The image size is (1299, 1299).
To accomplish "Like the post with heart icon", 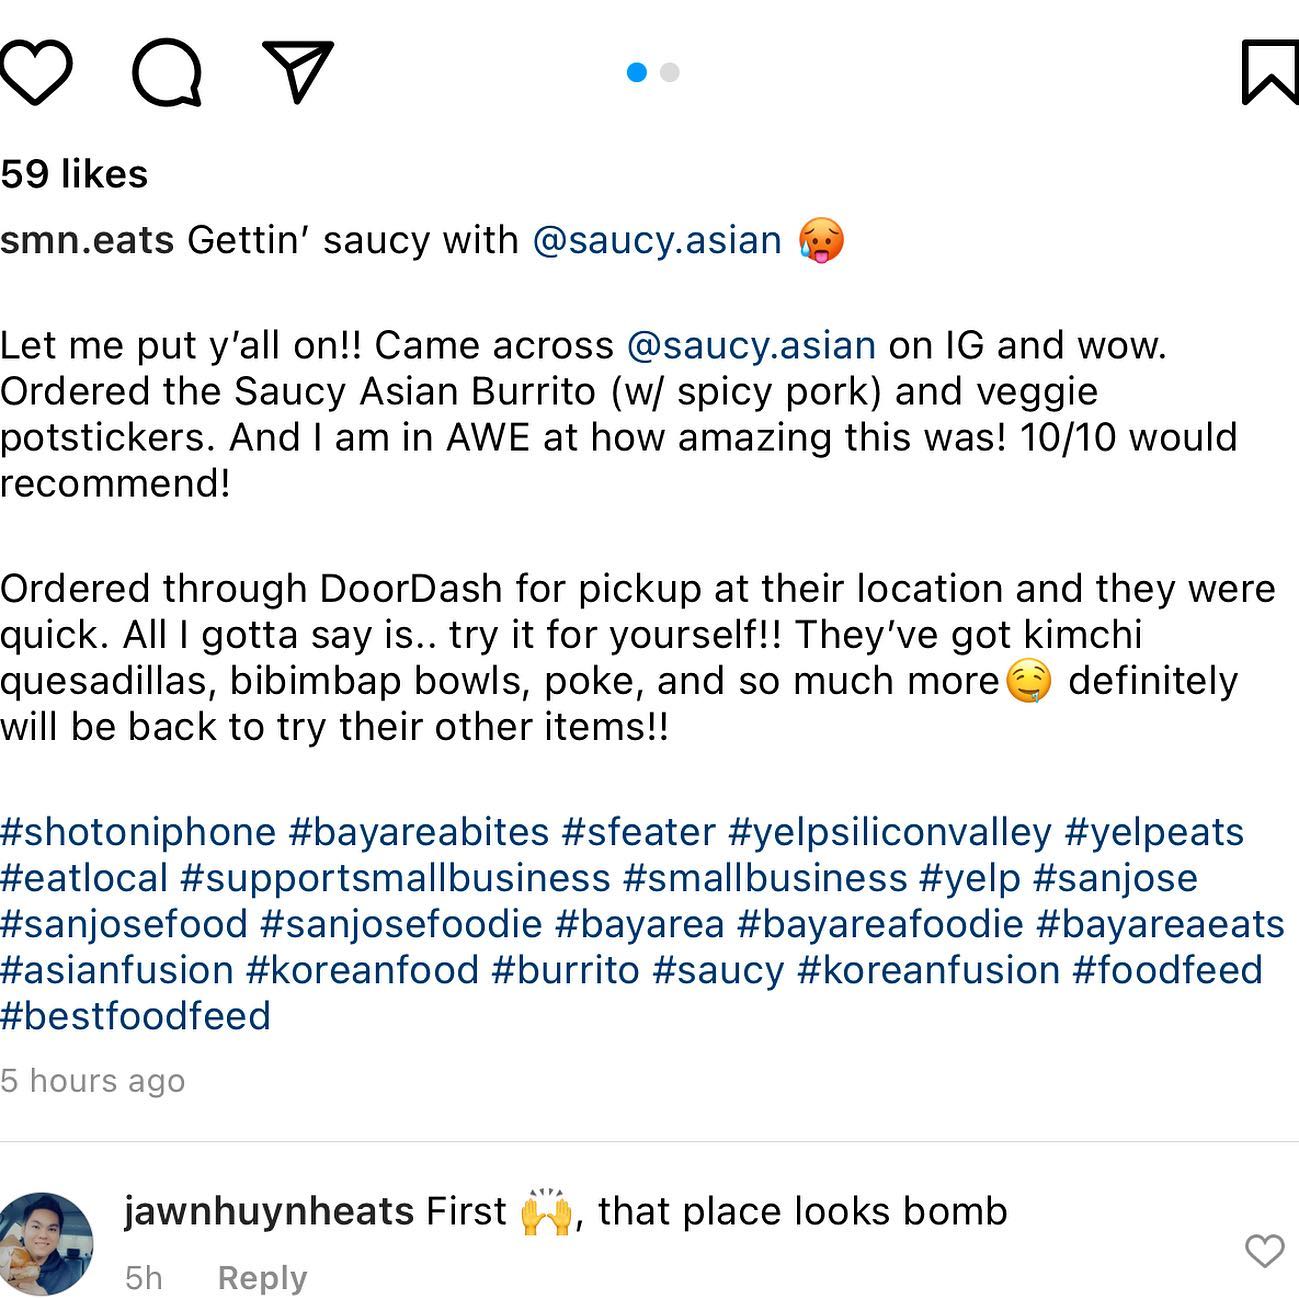I will click(x=36, y=72).
